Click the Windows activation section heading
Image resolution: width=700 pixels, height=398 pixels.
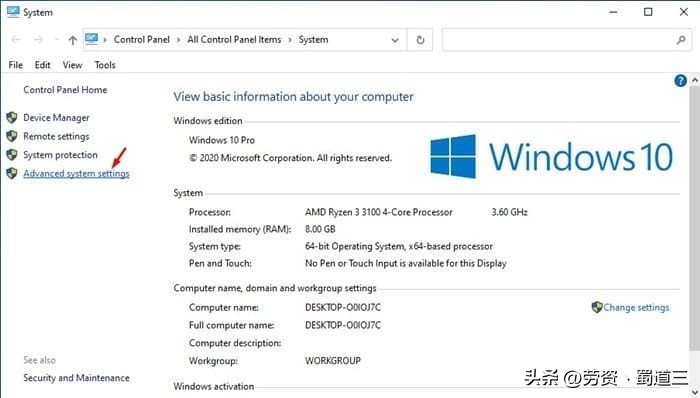point(213,386)
